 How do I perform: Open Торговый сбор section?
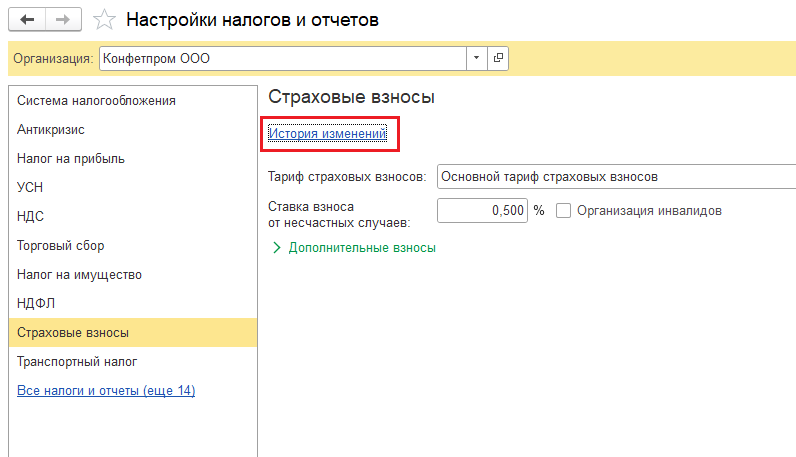pyautogui.click(x=133, y=245)
